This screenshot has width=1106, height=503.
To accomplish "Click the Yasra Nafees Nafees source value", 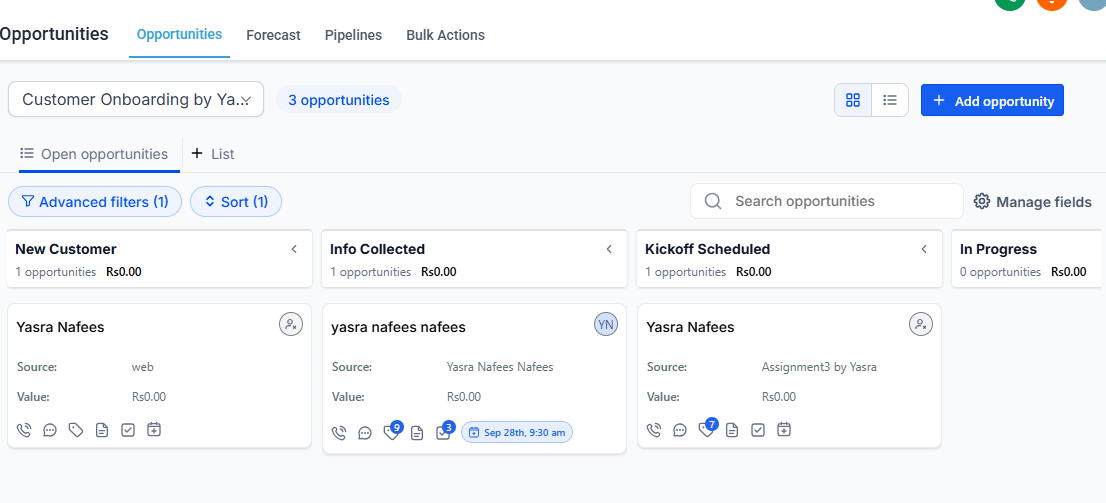I will tap(500, 367).
